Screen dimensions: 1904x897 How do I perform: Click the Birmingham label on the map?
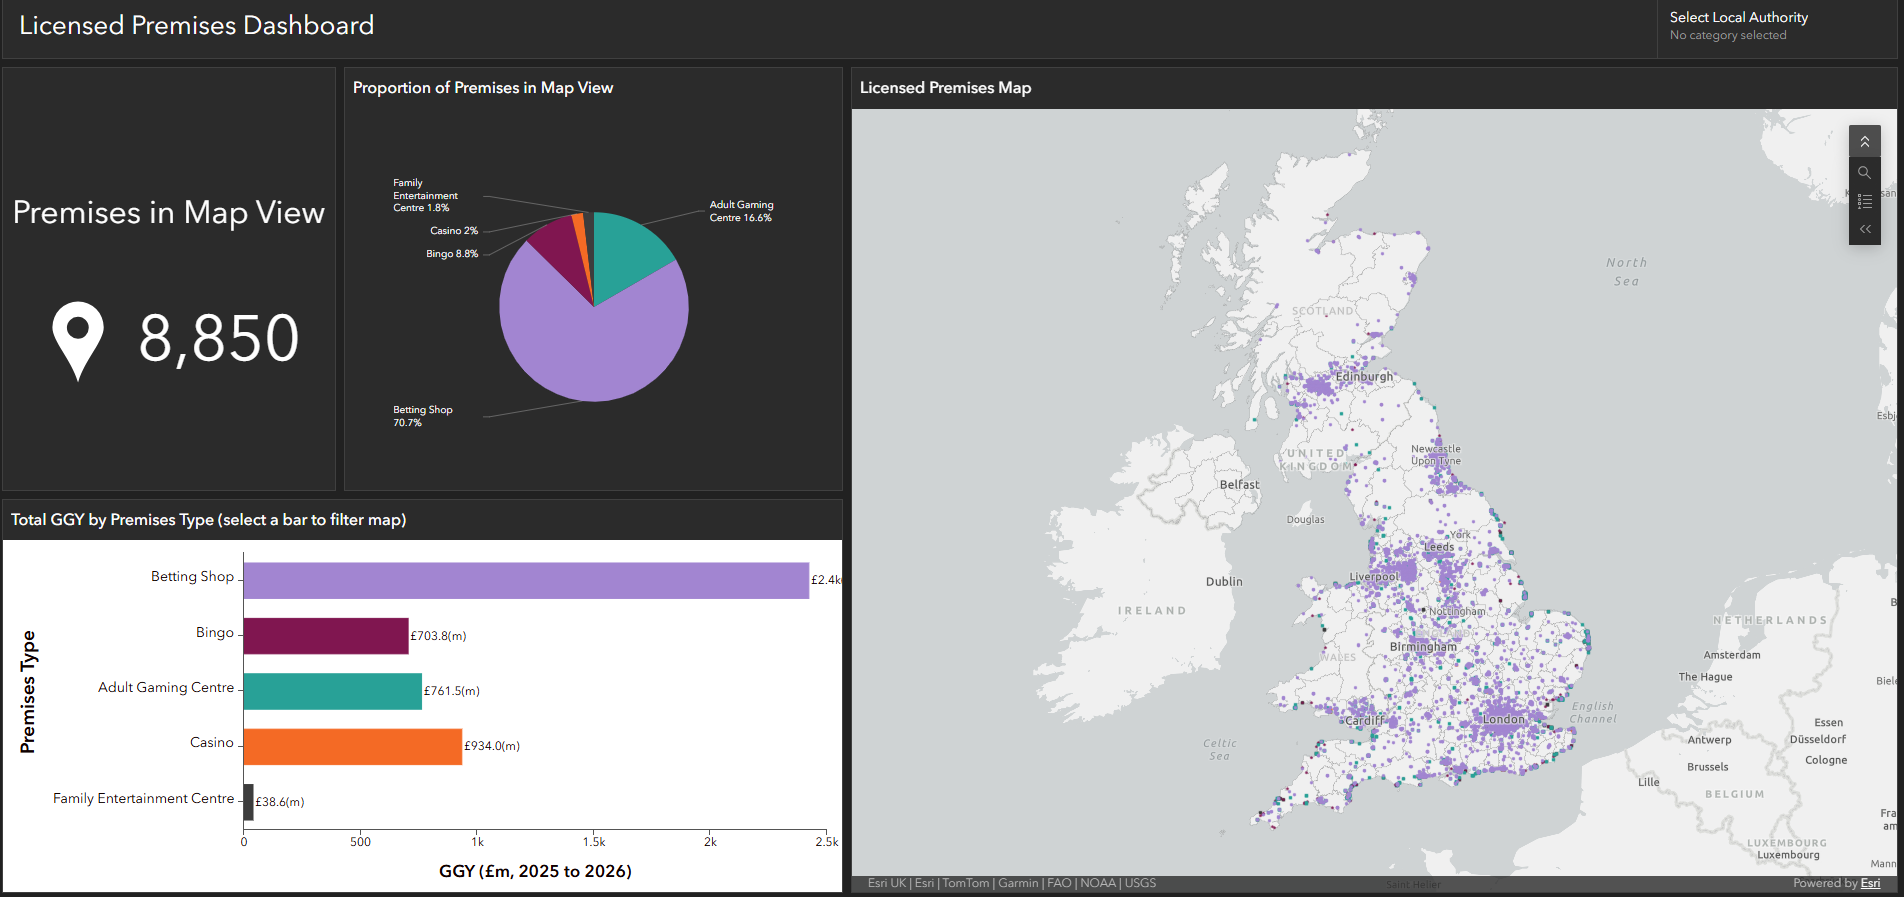[1423, 647]
